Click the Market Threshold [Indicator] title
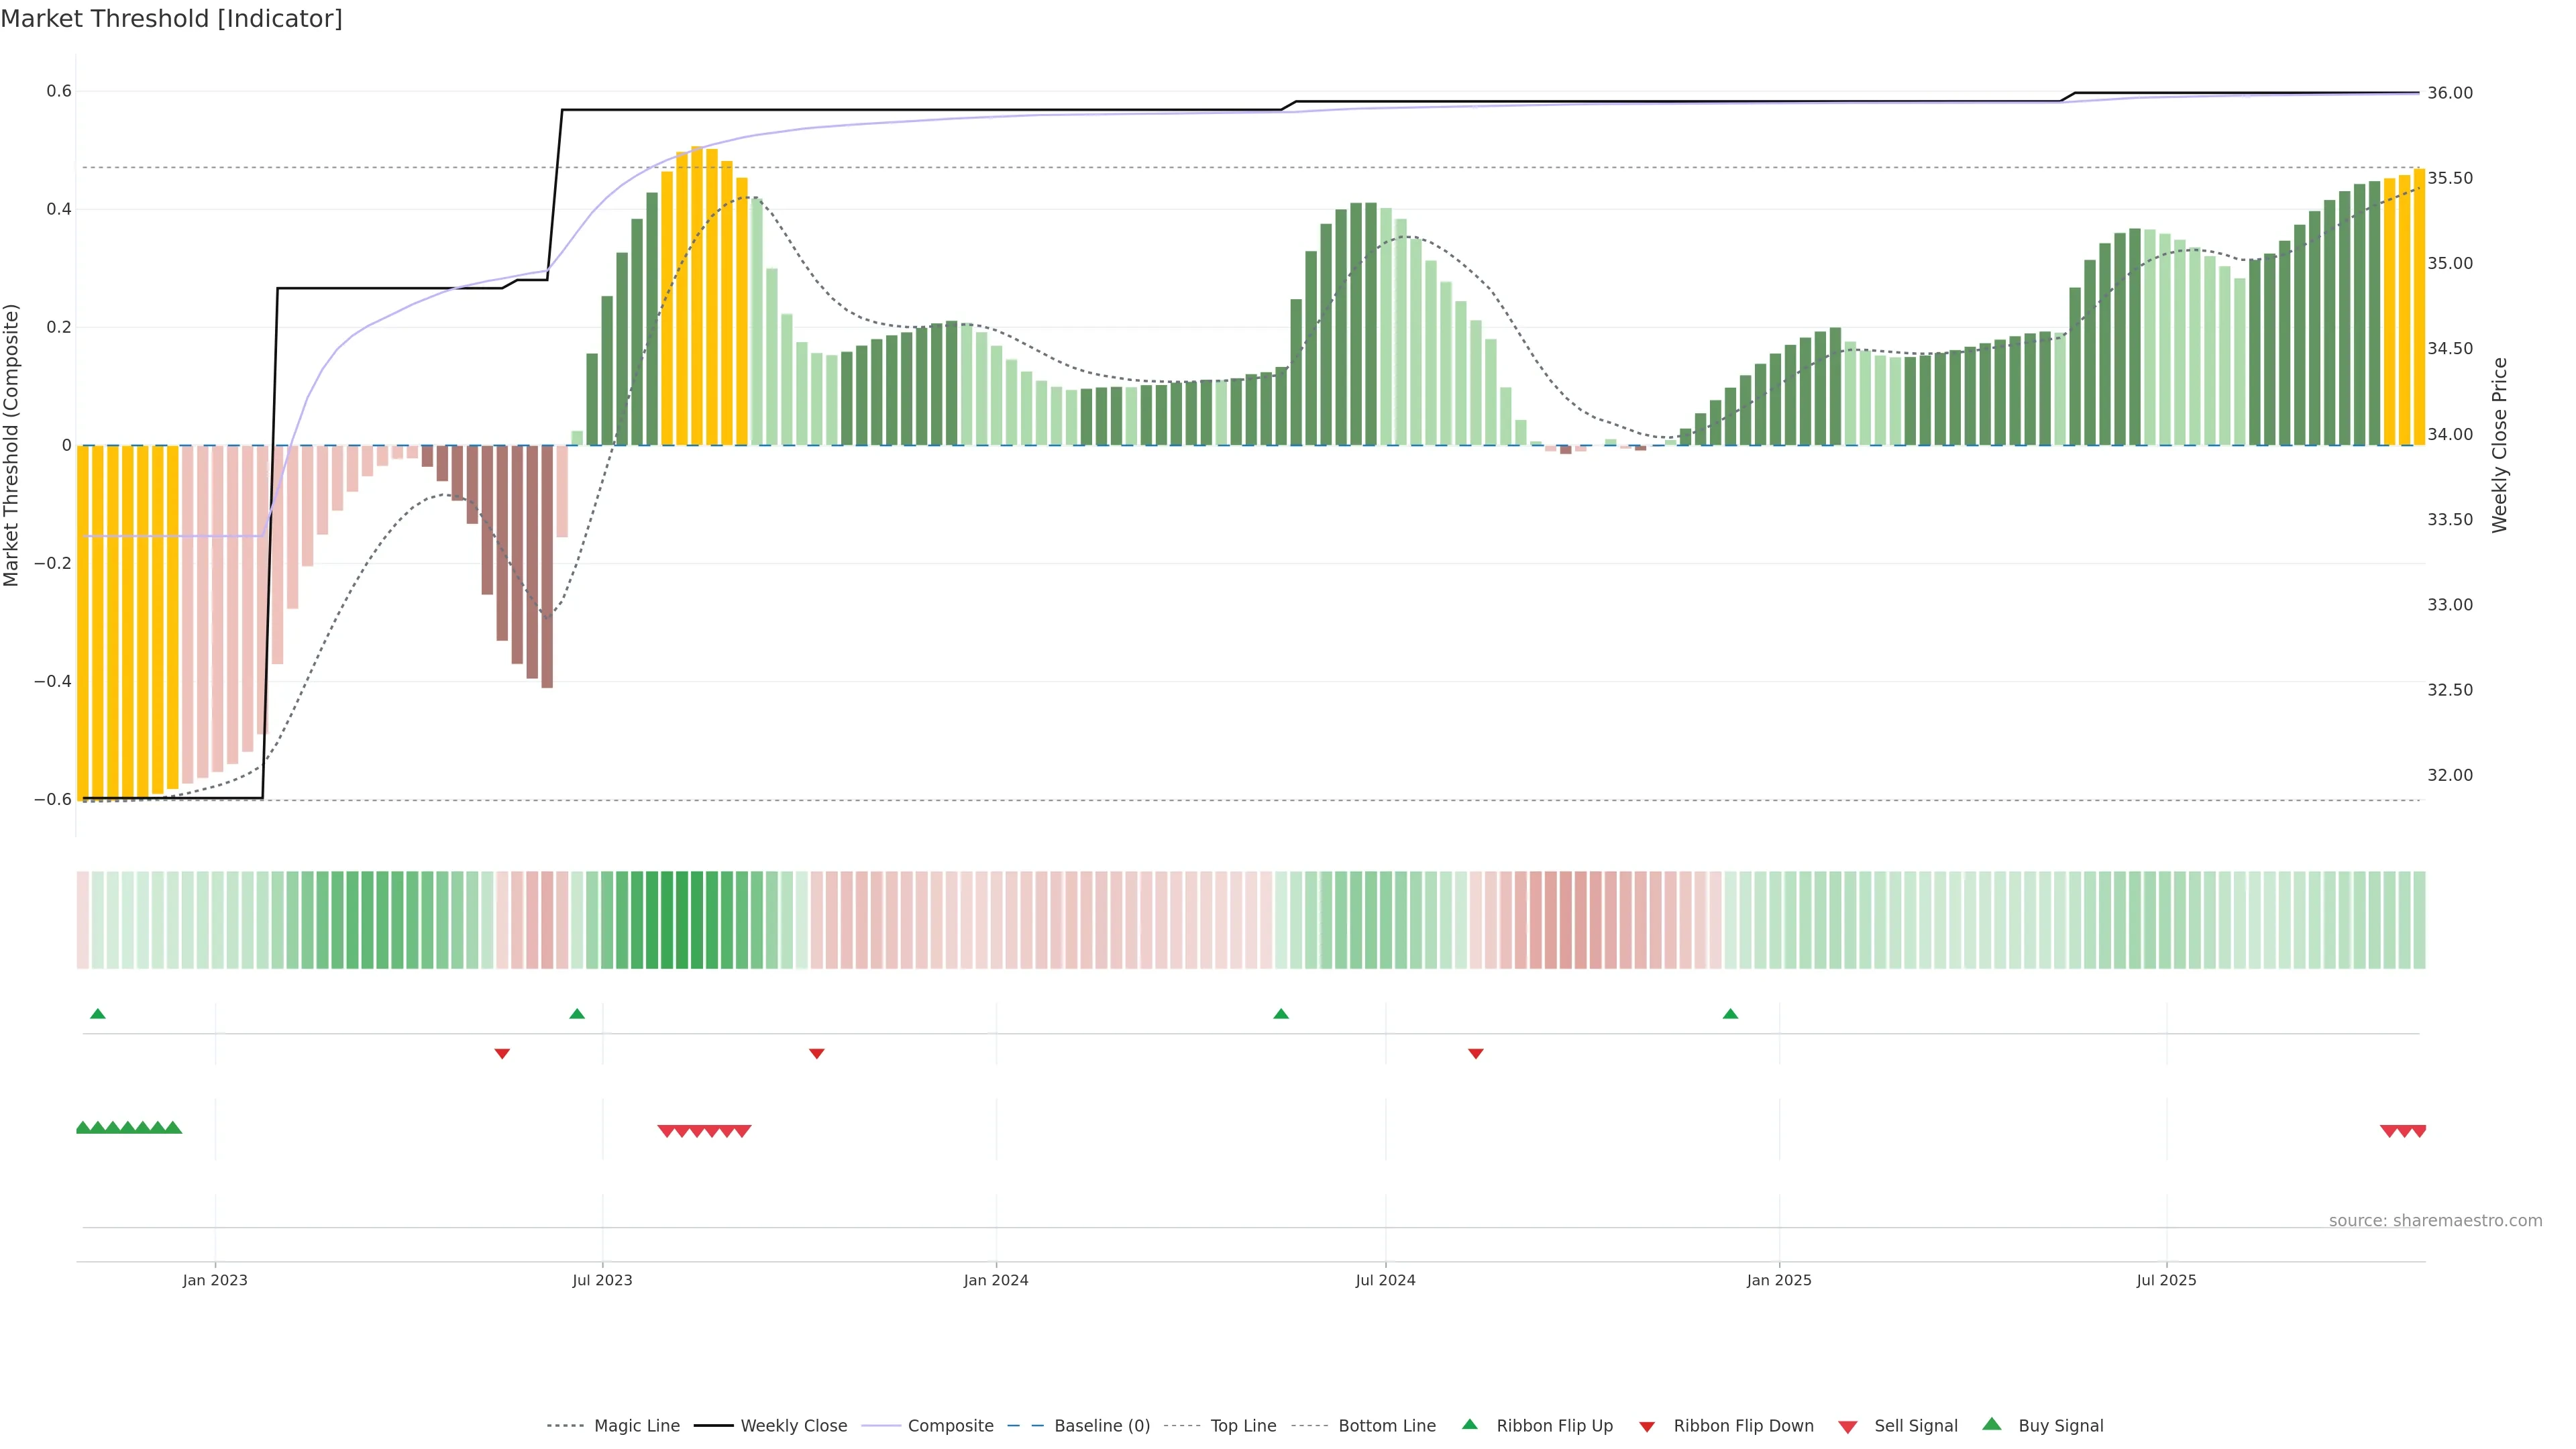Viewport: 2576px width, 1449px height. pos(171,19)
